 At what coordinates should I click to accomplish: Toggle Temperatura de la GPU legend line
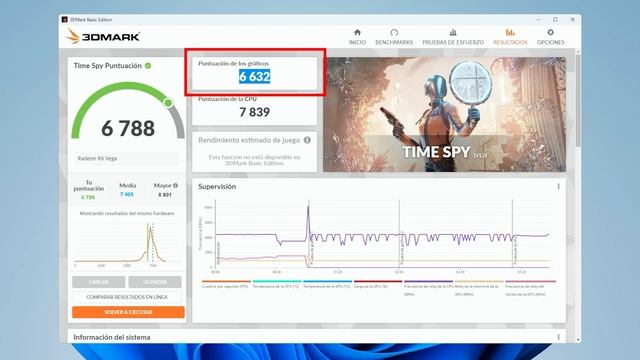click(x=327, y=284)
